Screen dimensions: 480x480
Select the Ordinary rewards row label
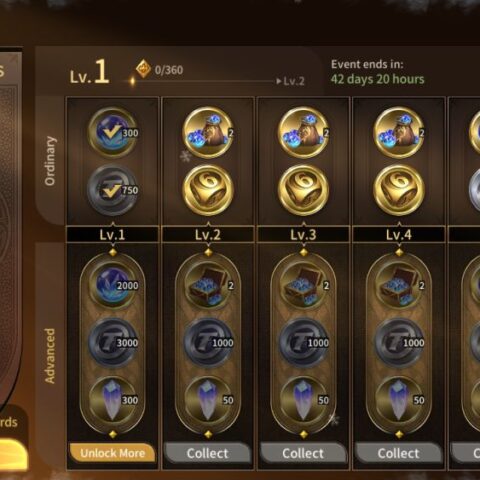(x=50, y=161)
